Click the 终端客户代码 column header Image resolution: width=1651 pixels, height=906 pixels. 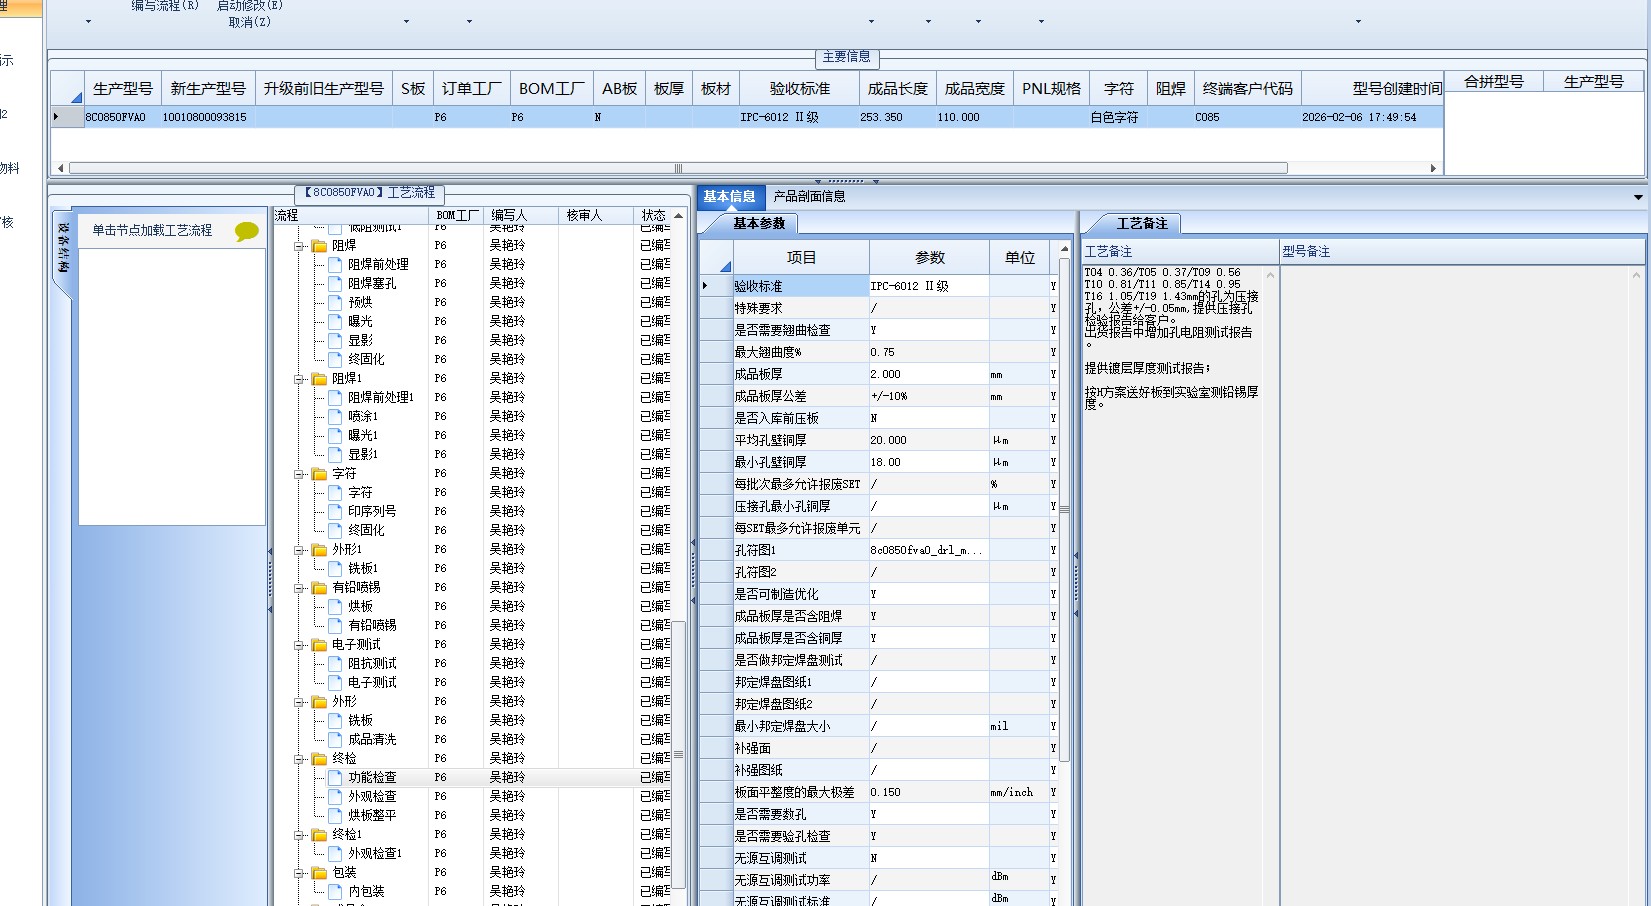[1247, 89]
